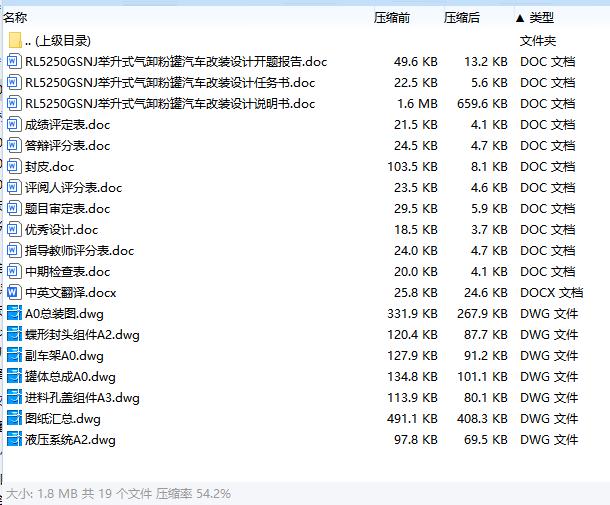
Task: Click the 103.5 KB size of 封皮.doc
Action: click(412, 167)
